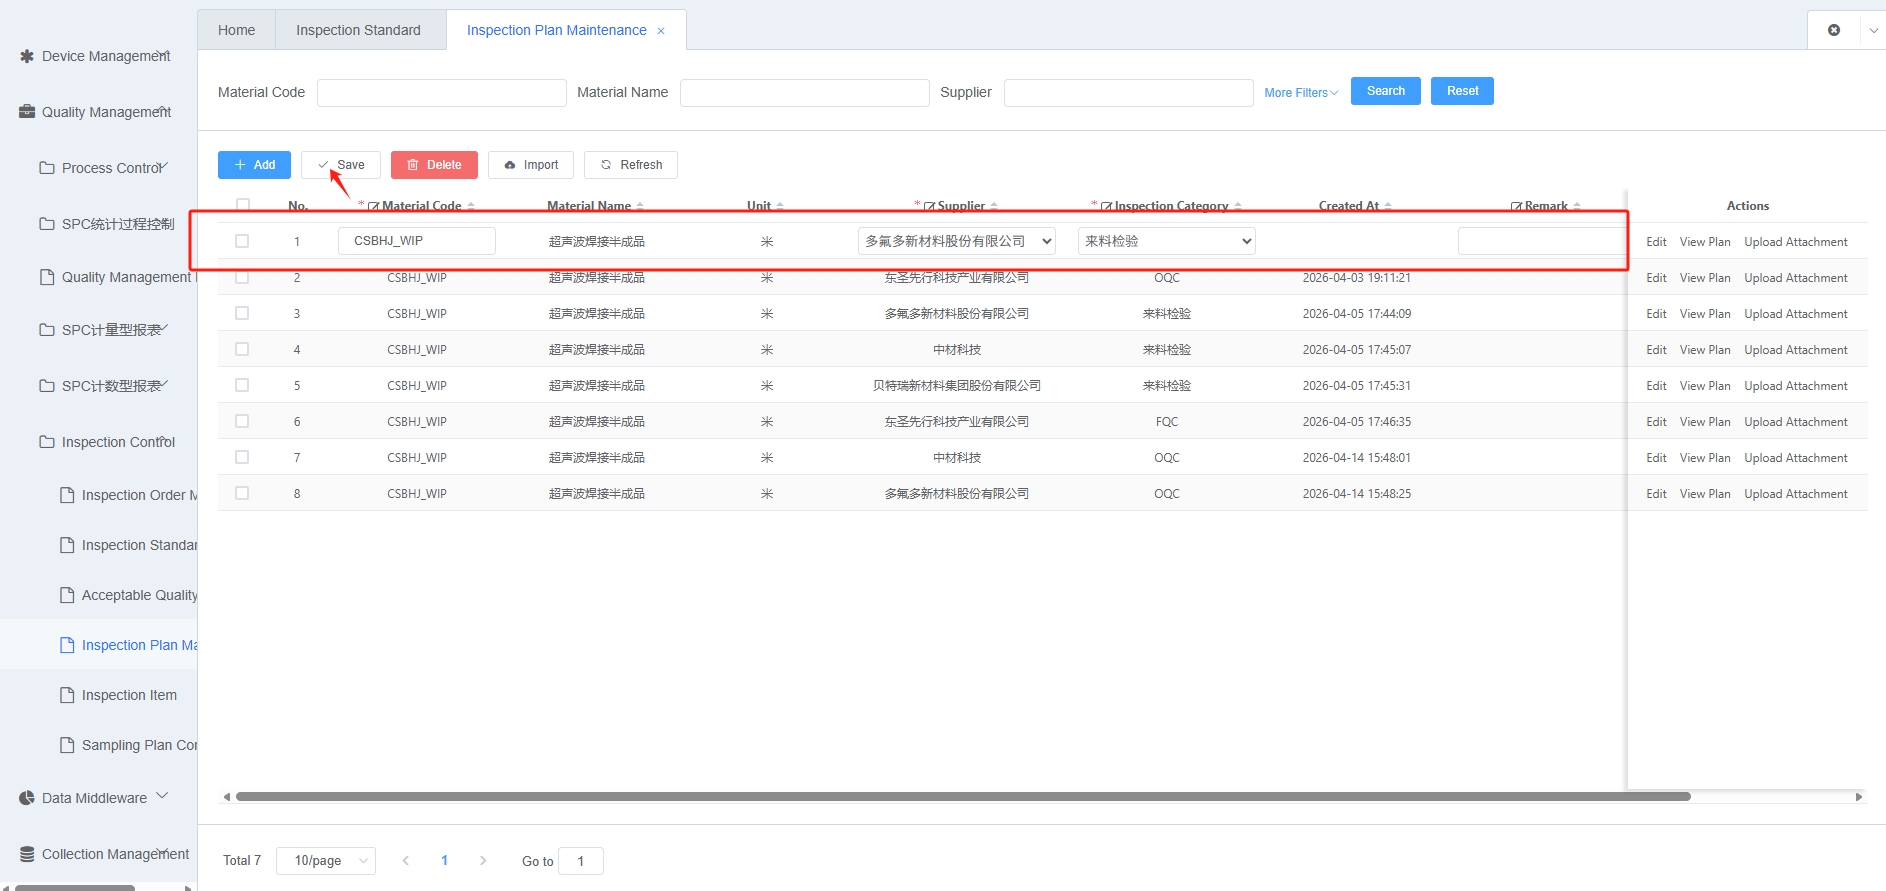Sort the table by Material Code
Viewport: 1886px width, 891px height.
(471, 206)
